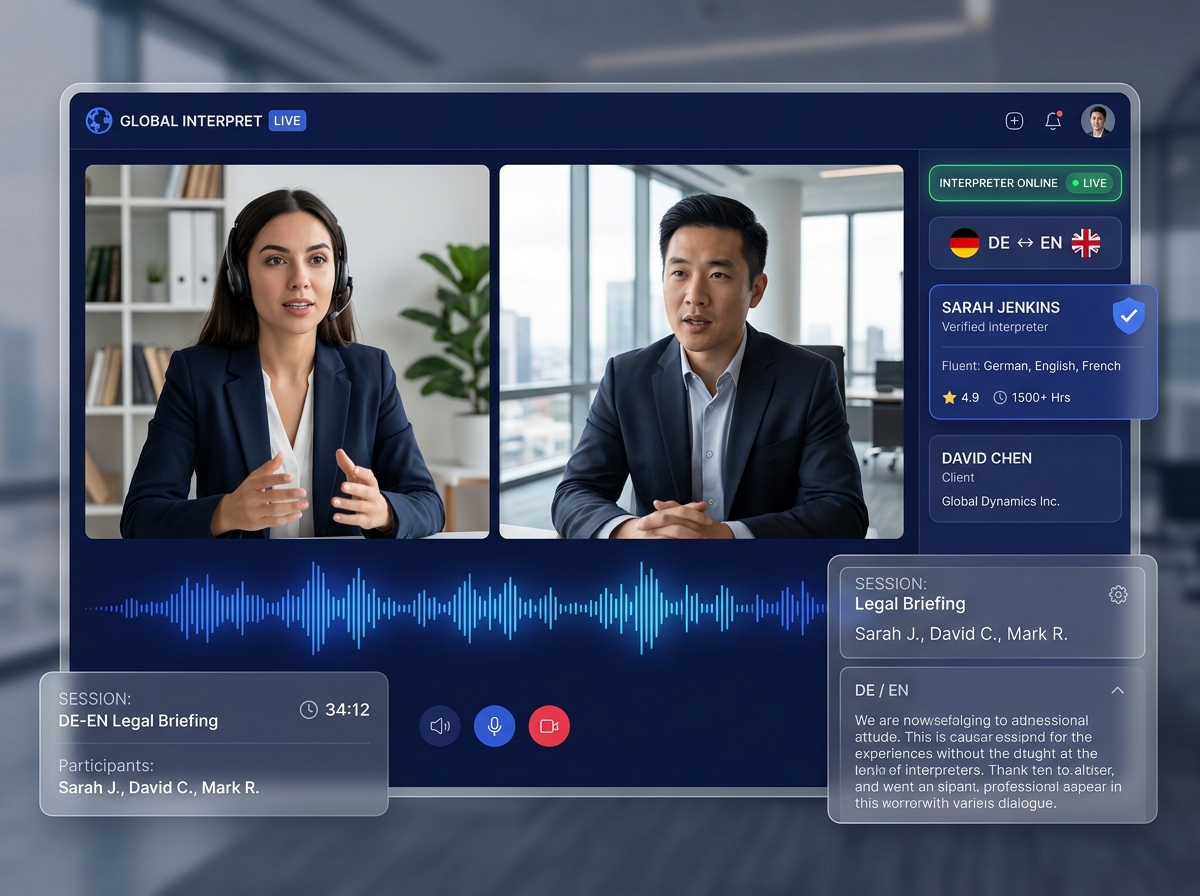Select the Sarah Jenkins interpreter card
The height and width of the screenshot is (896, 1200).
tap(1043, 352)
